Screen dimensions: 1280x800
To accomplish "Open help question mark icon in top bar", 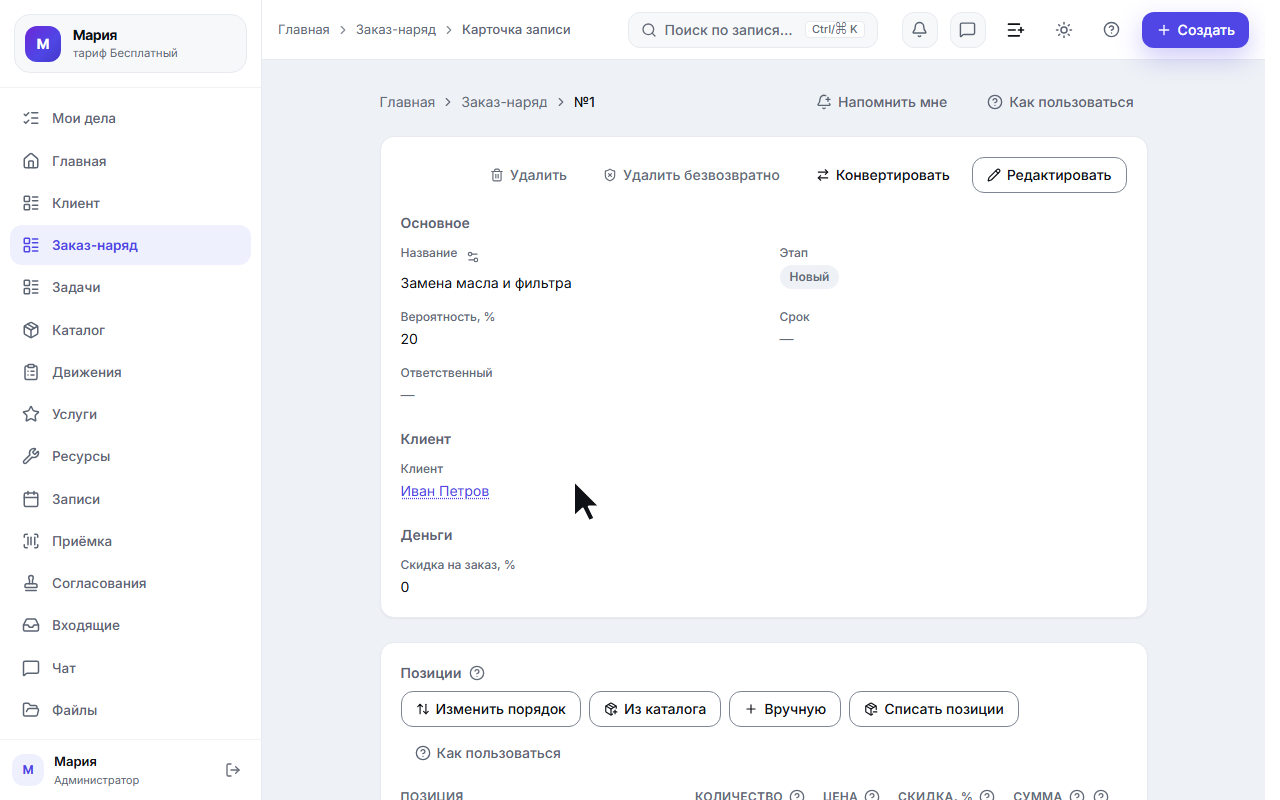I will (x=1111, y=30).
